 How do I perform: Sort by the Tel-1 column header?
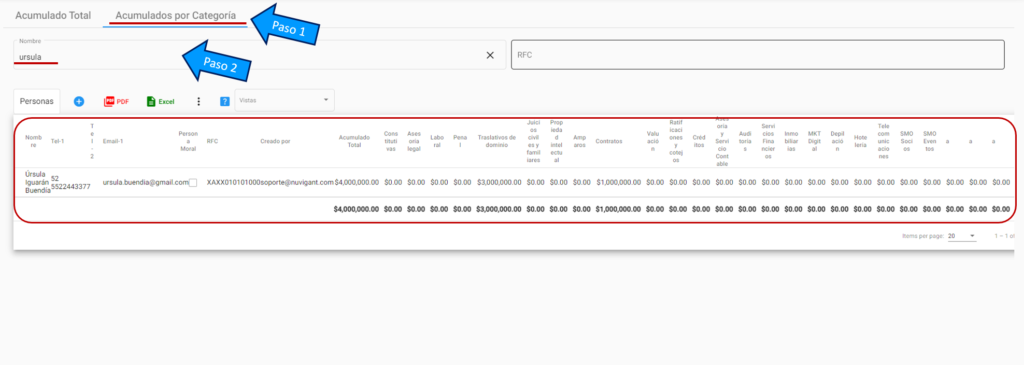pos(57,140)
